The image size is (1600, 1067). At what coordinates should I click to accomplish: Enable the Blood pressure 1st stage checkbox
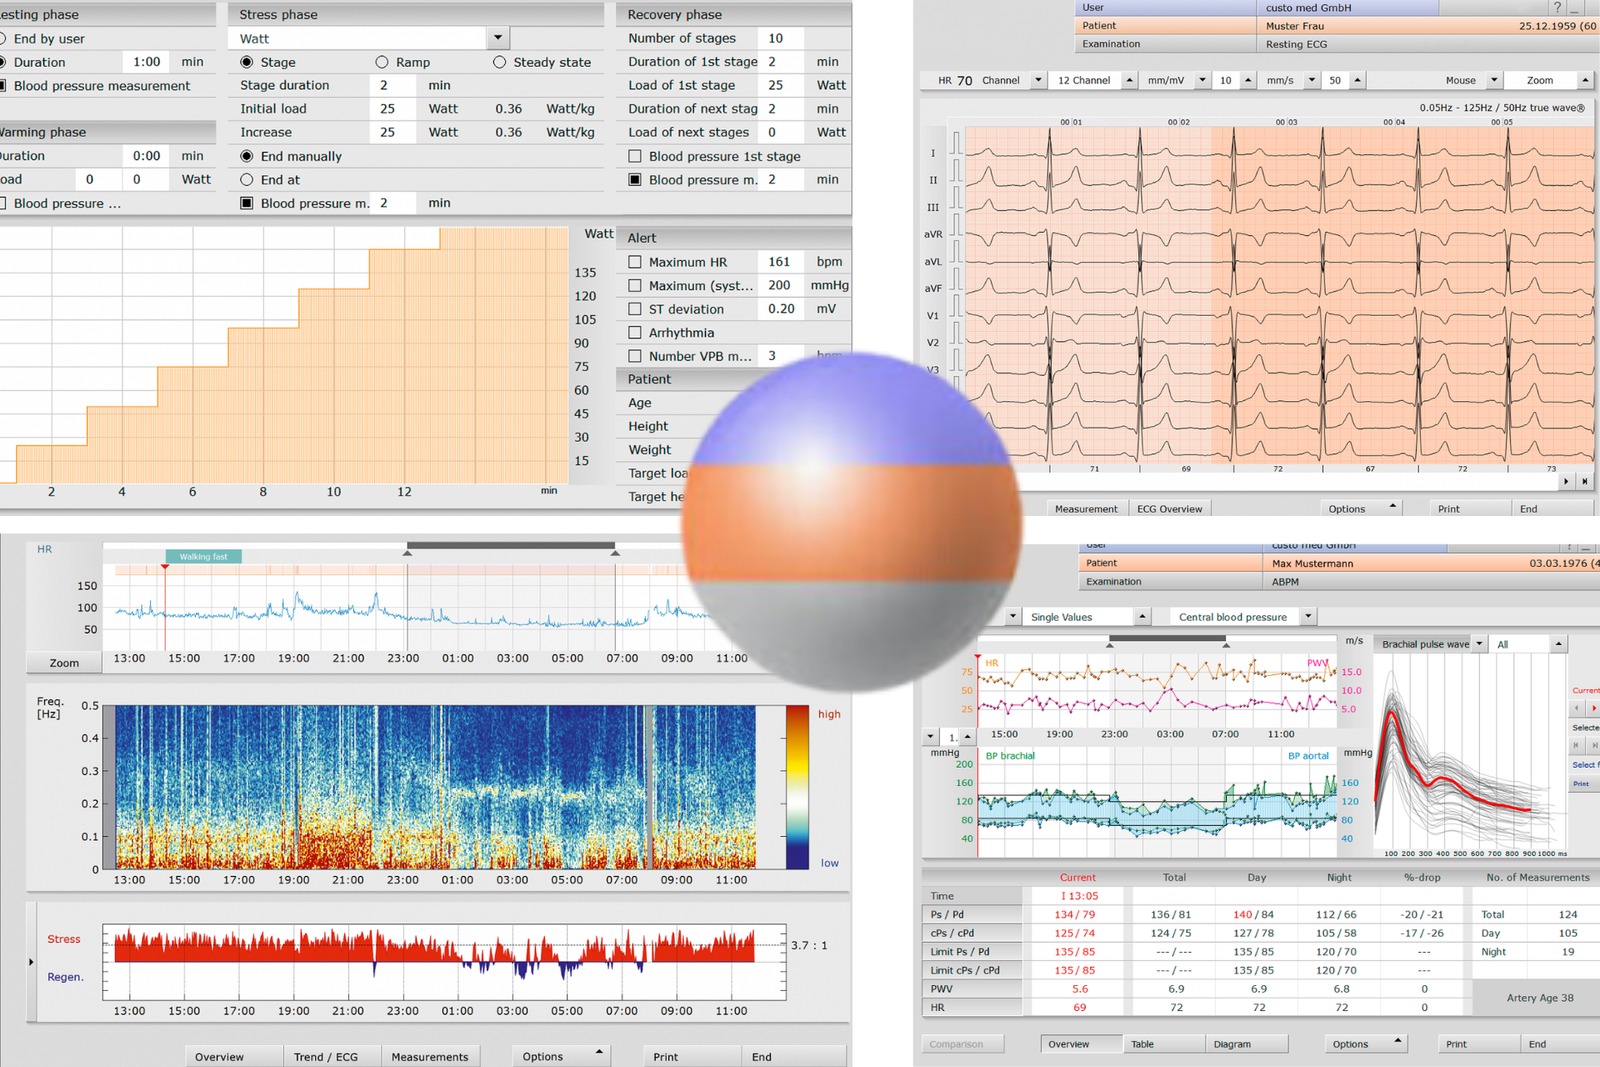pyautogui.click(x=635, y=156)
